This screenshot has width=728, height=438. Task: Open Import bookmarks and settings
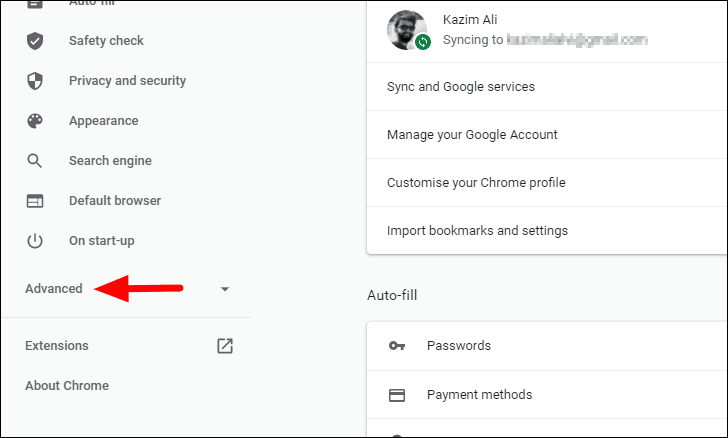[x=547, y=230]
